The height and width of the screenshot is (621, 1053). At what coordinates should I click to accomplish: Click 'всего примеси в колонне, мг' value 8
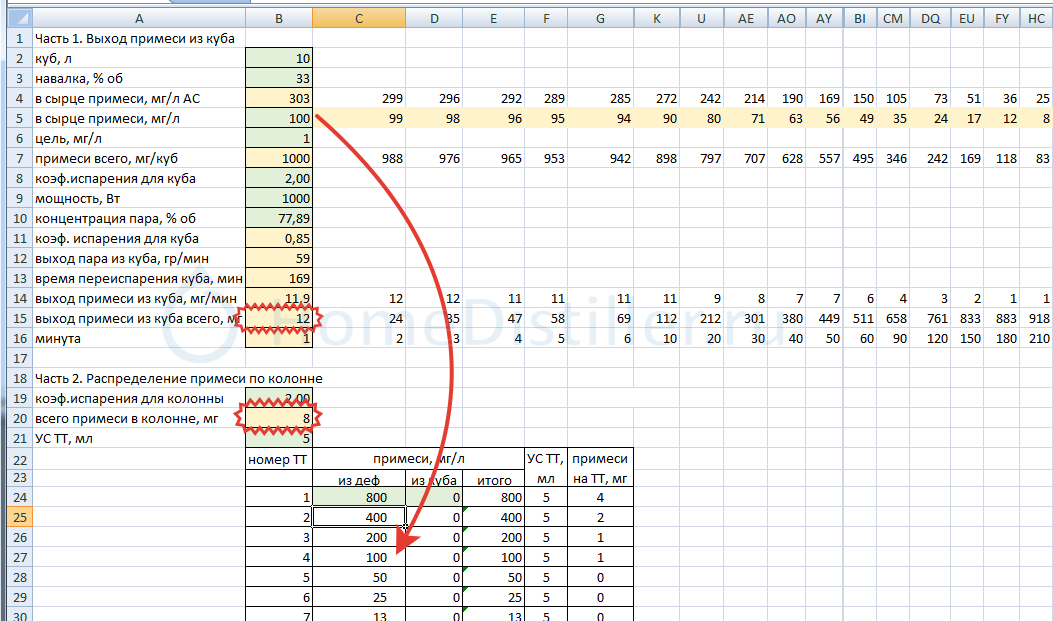point(279,418)
